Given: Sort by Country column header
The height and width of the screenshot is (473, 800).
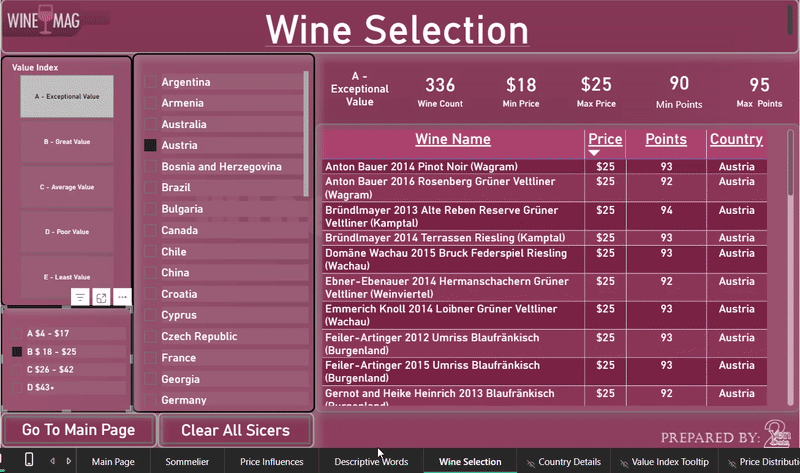Looking at the screenshot, I should (x=736, y=139).
